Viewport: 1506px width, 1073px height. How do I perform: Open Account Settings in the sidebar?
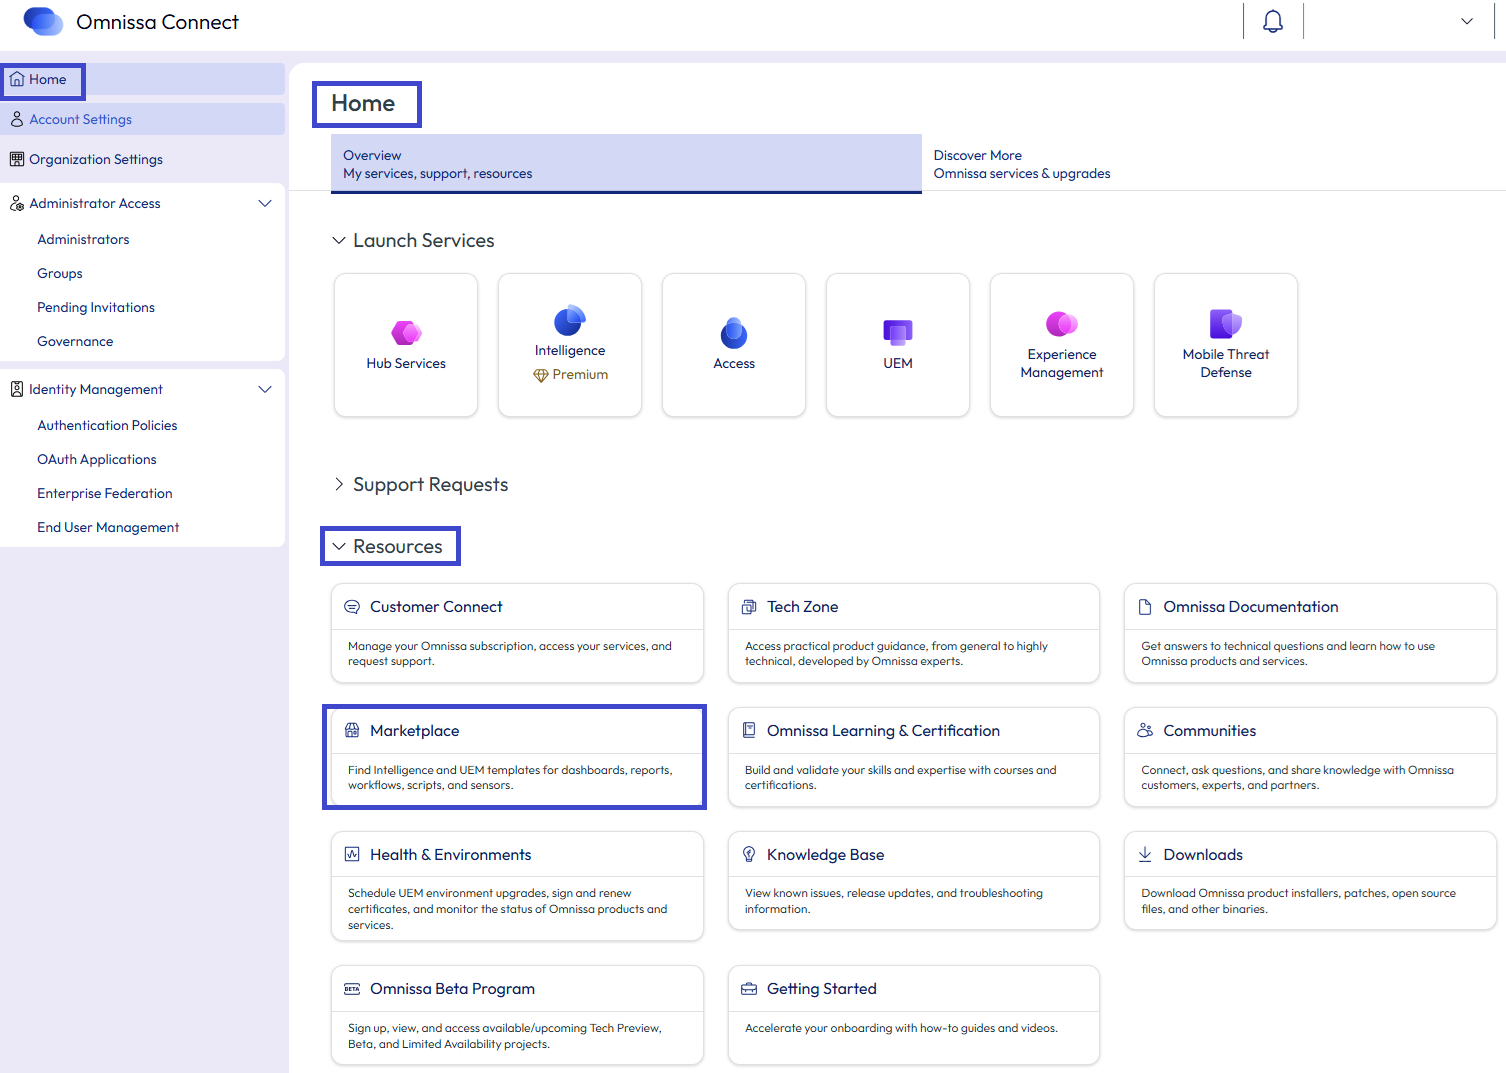click(80, 119)
